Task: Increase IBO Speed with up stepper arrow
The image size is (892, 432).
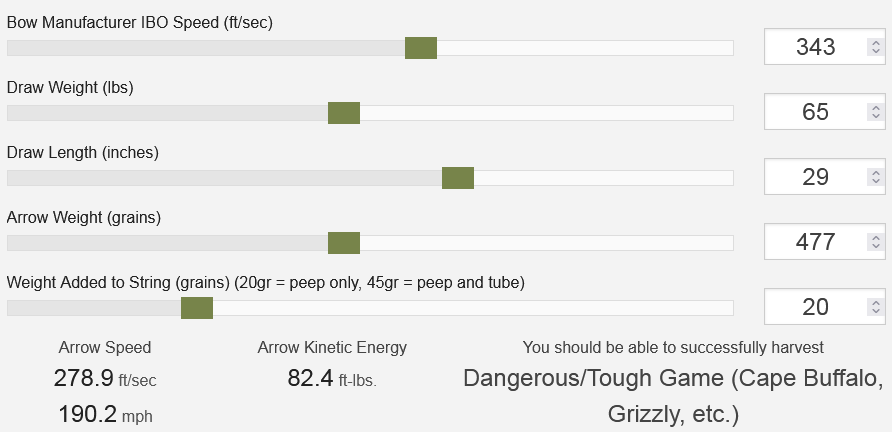Action: pos(876,43)
